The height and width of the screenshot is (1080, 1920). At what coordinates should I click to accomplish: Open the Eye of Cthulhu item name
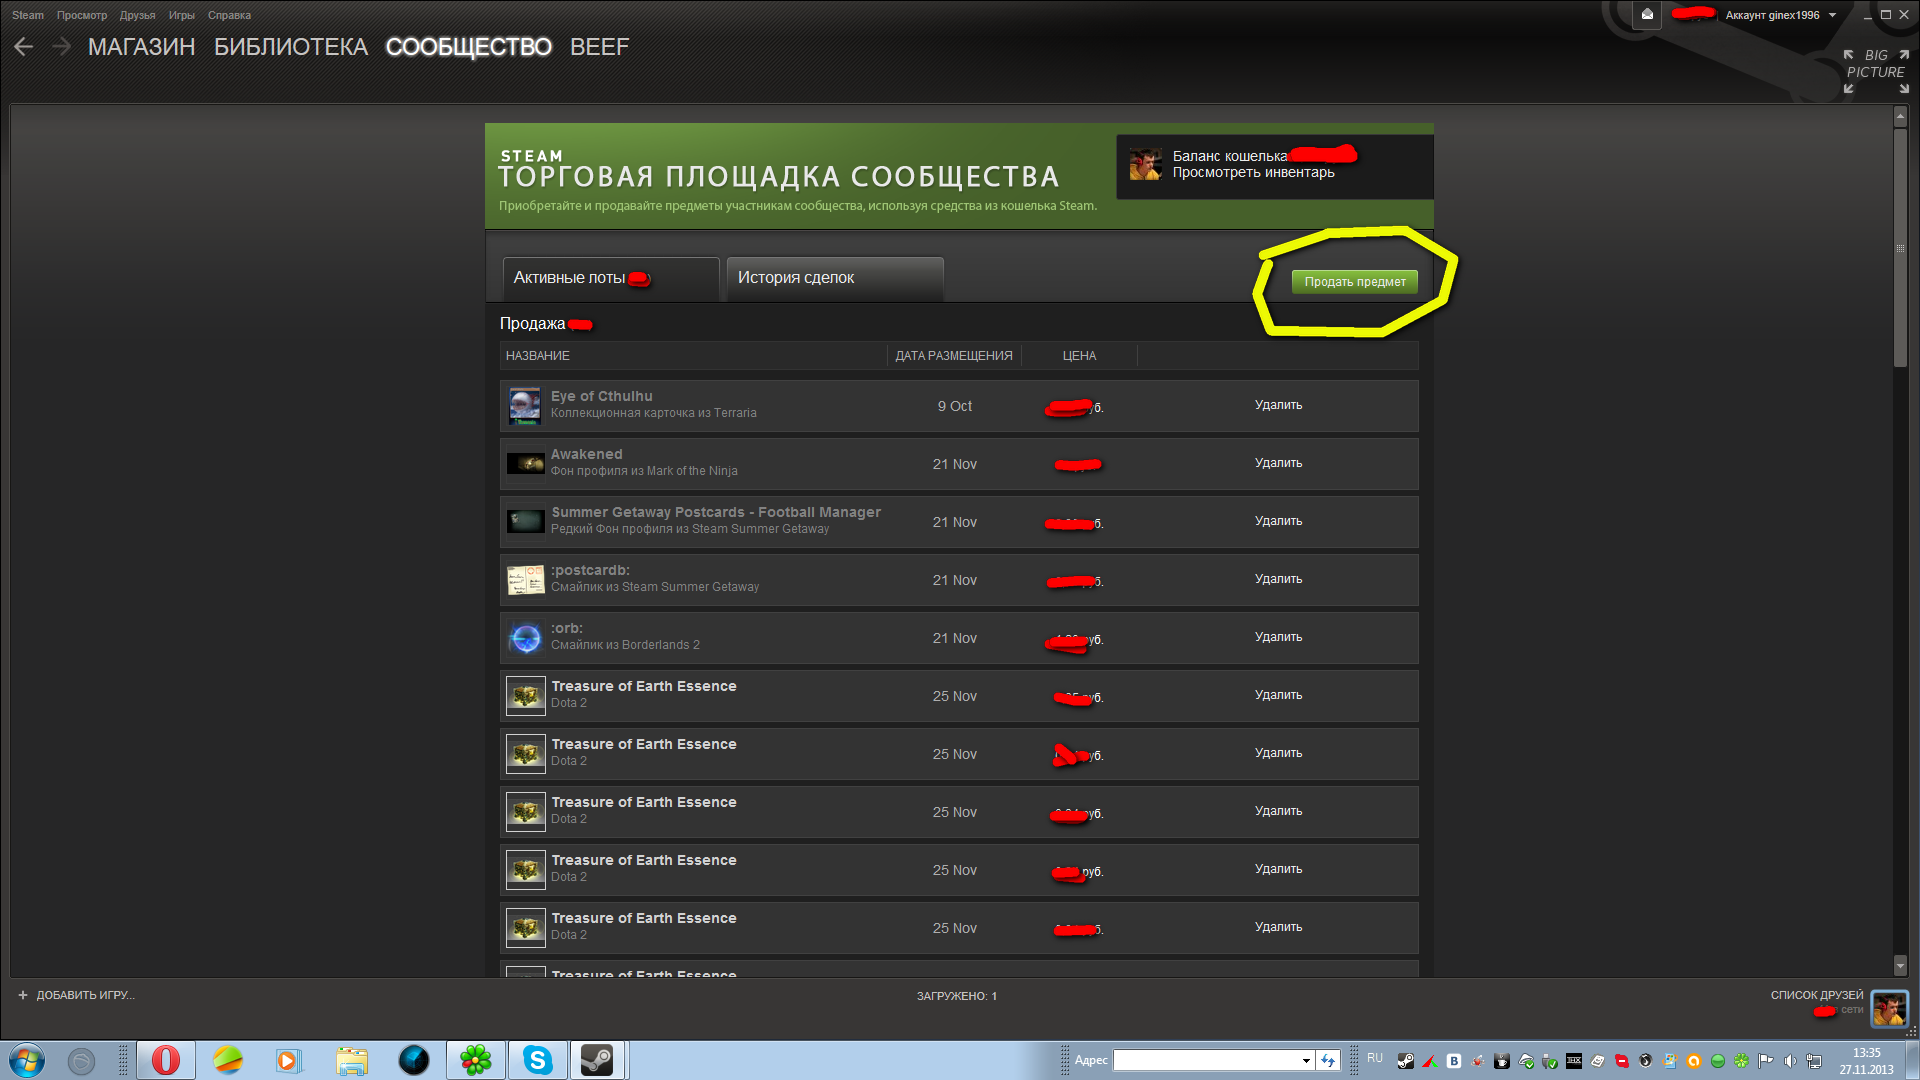(601, 396)
